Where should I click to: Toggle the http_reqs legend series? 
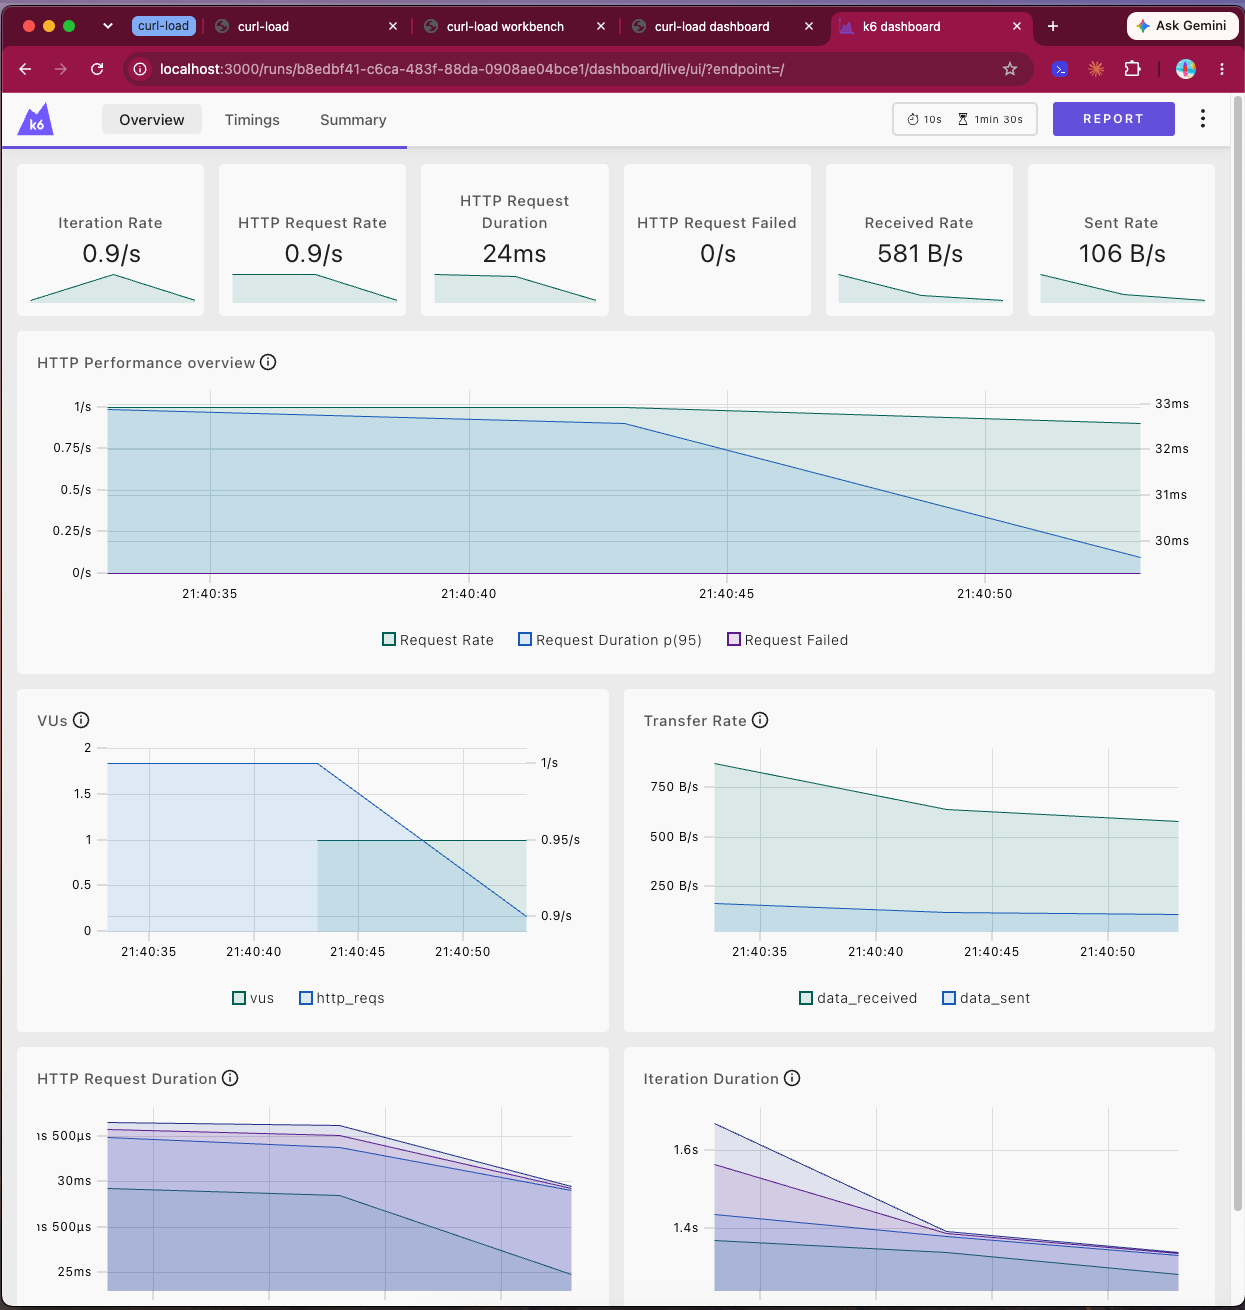point(342,998)
